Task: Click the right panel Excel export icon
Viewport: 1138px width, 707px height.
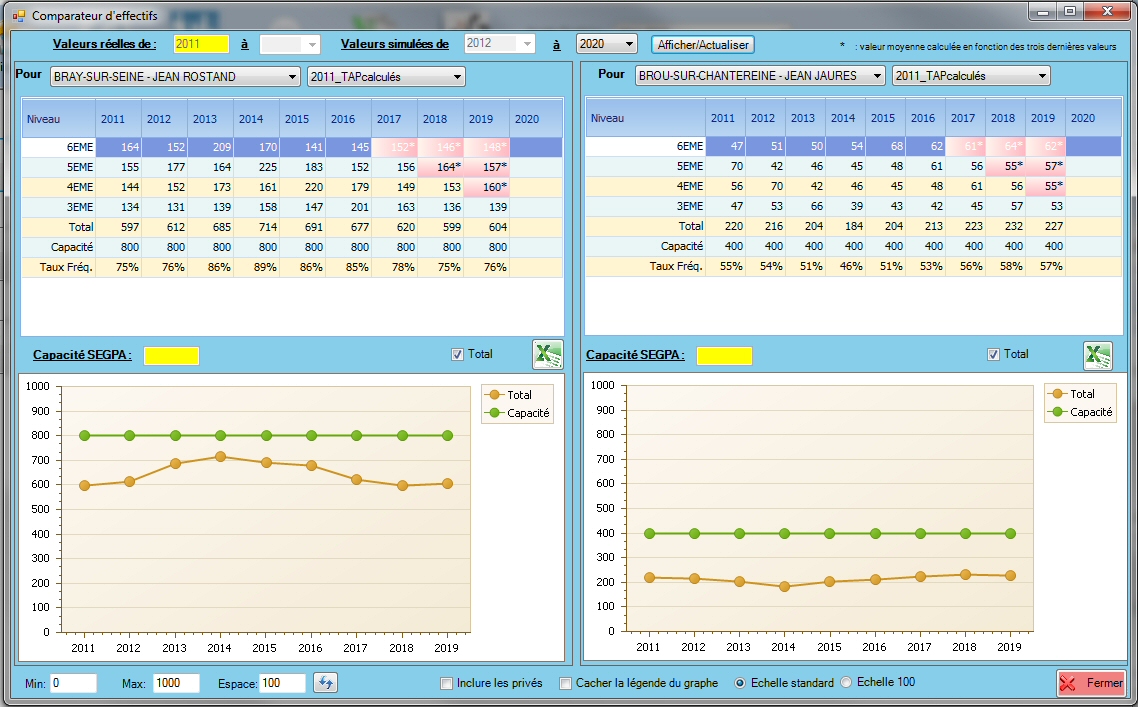Action: [x=1097, y=355]
